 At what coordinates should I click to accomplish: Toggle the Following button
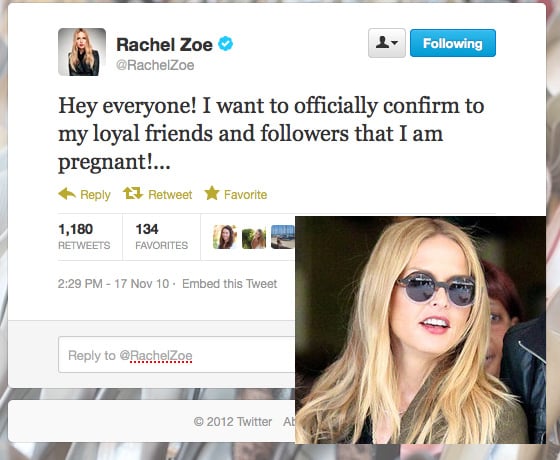tap(452, 43)
